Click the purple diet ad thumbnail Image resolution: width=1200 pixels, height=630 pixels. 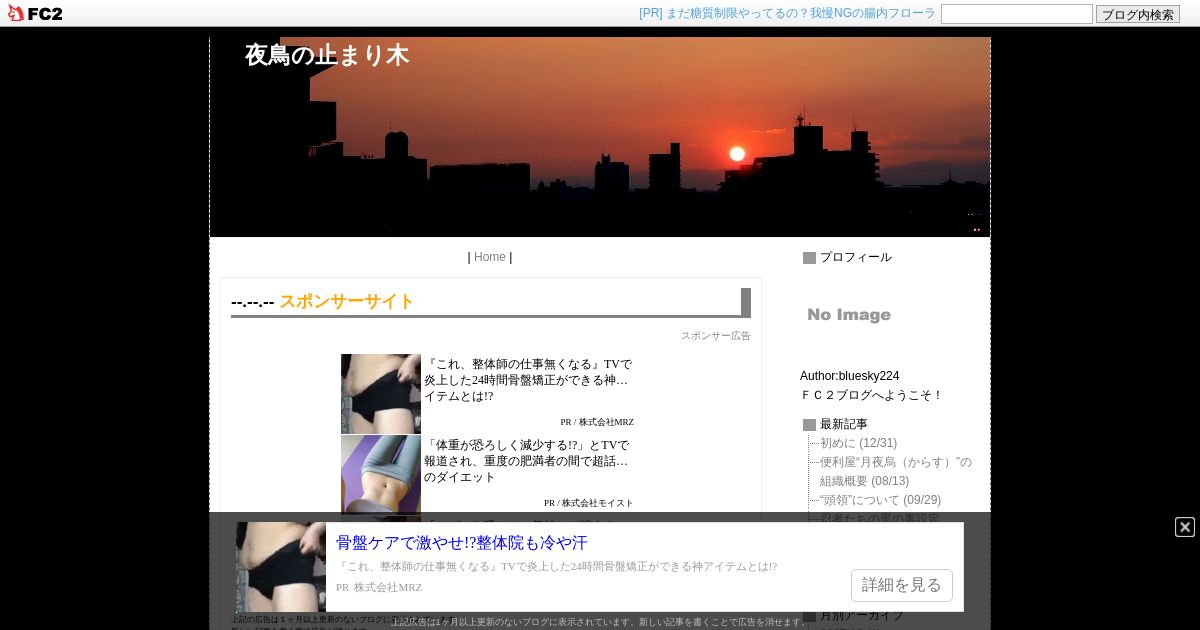click(x=381, y=475)
